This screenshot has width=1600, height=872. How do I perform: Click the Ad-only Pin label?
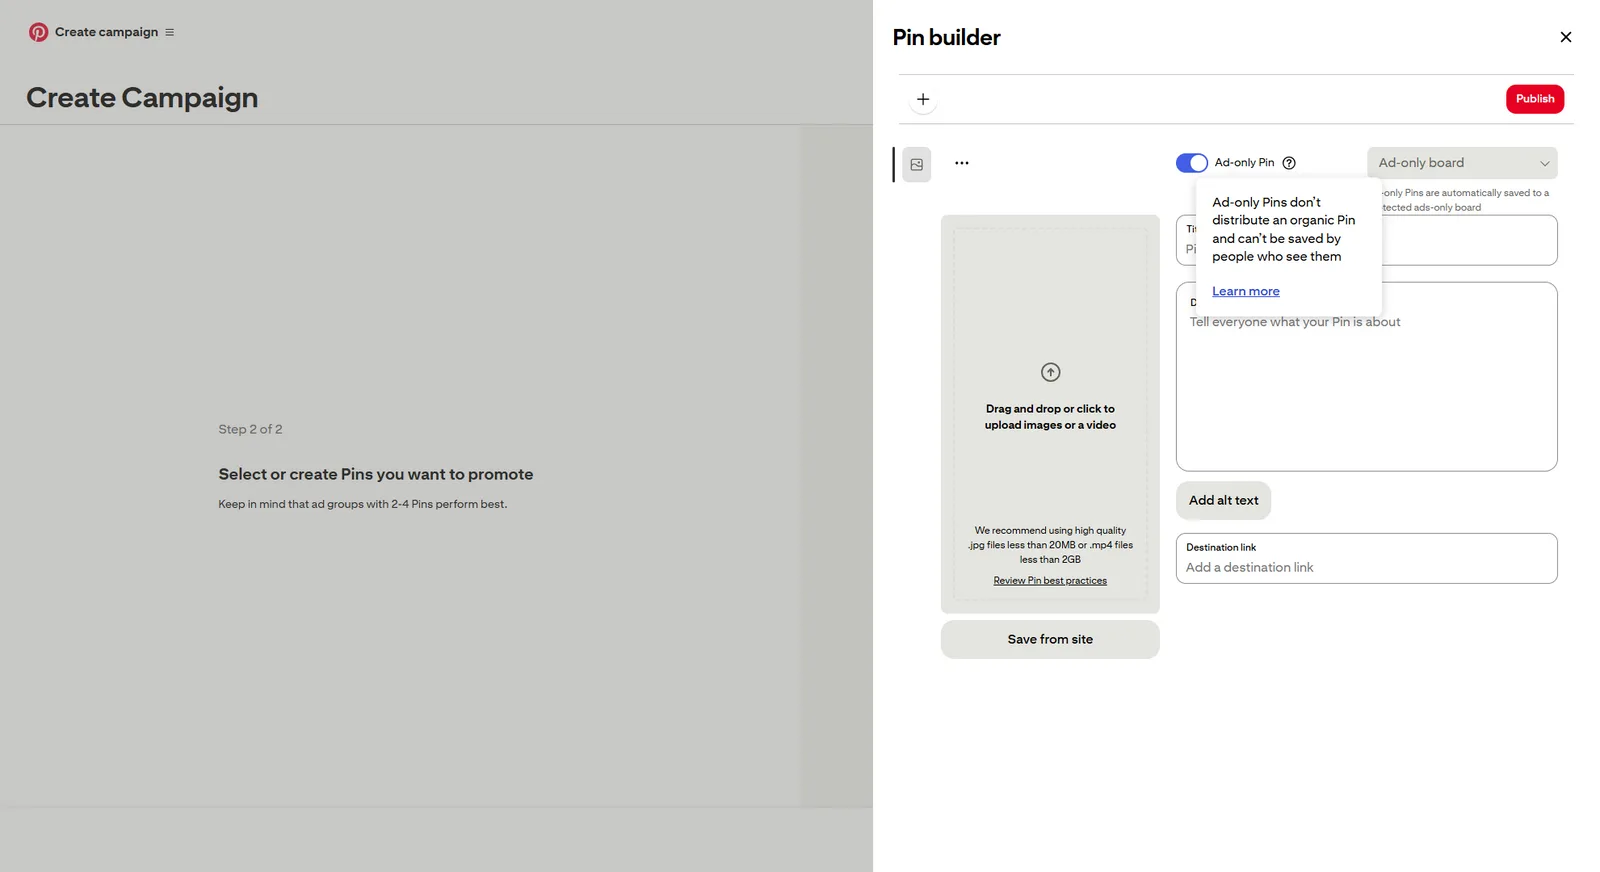(x=1244, y=163)
